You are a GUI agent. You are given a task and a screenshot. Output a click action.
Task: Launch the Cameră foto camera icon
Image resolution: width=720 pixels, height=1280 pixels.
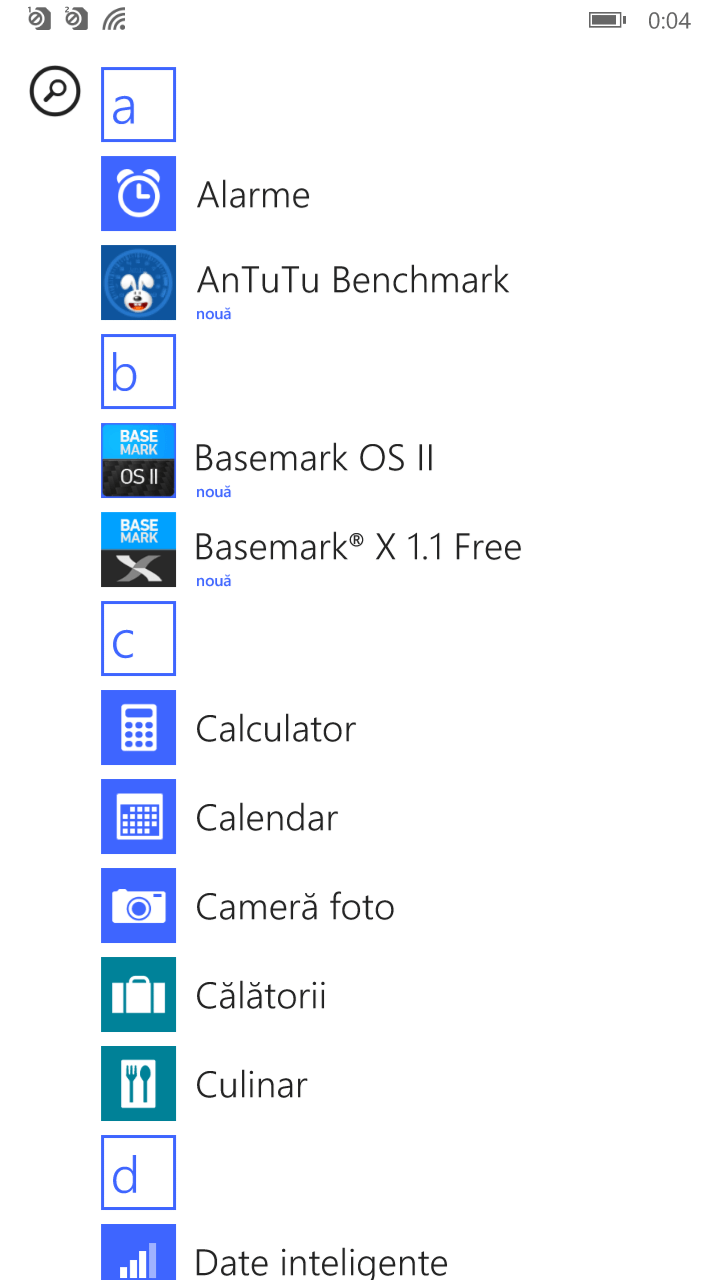pos(138,906)
